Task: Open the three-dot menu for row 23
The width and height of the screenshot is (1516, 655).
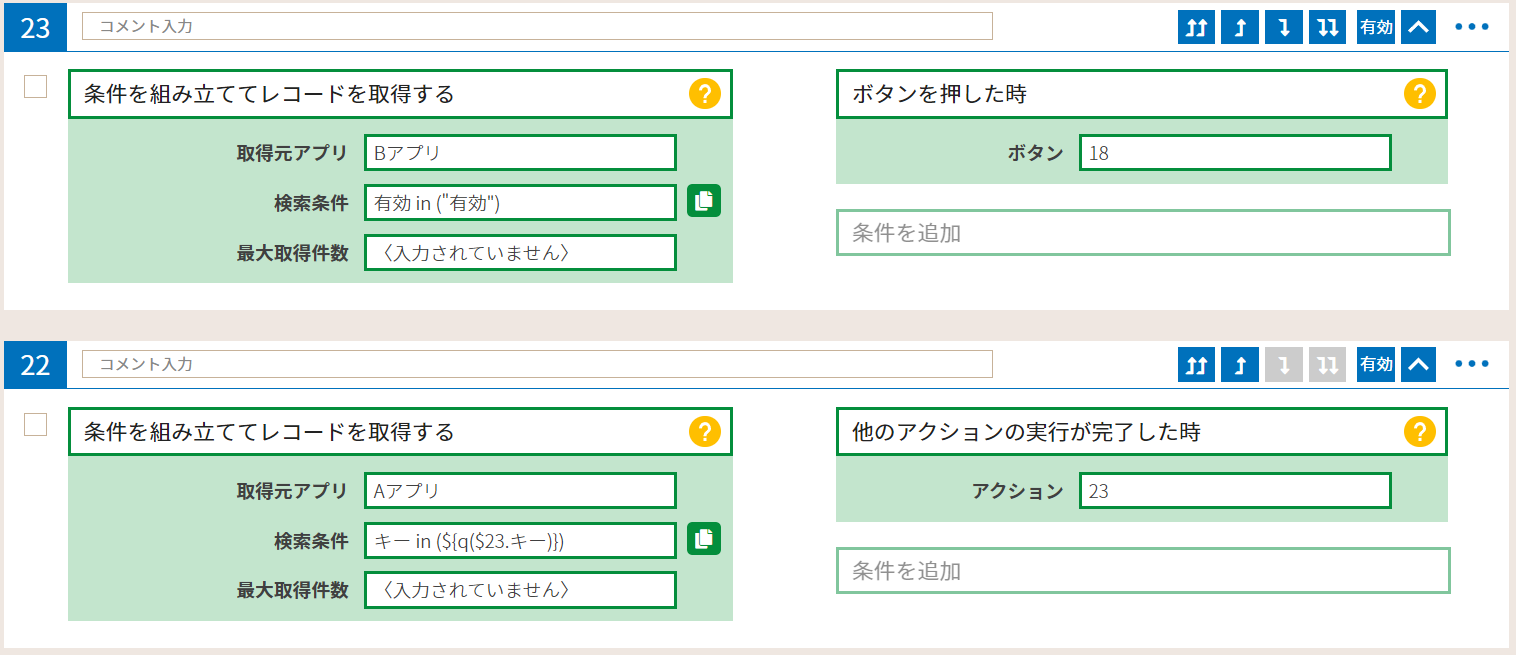Action: [1472, 27]
